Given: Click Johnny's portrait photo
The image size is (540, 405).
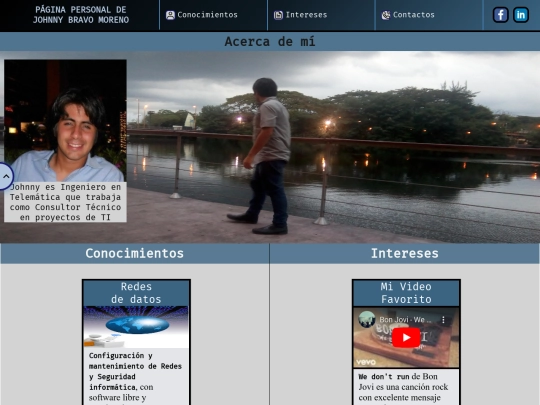Looking at the screenshot, I should tap(65, 121).
